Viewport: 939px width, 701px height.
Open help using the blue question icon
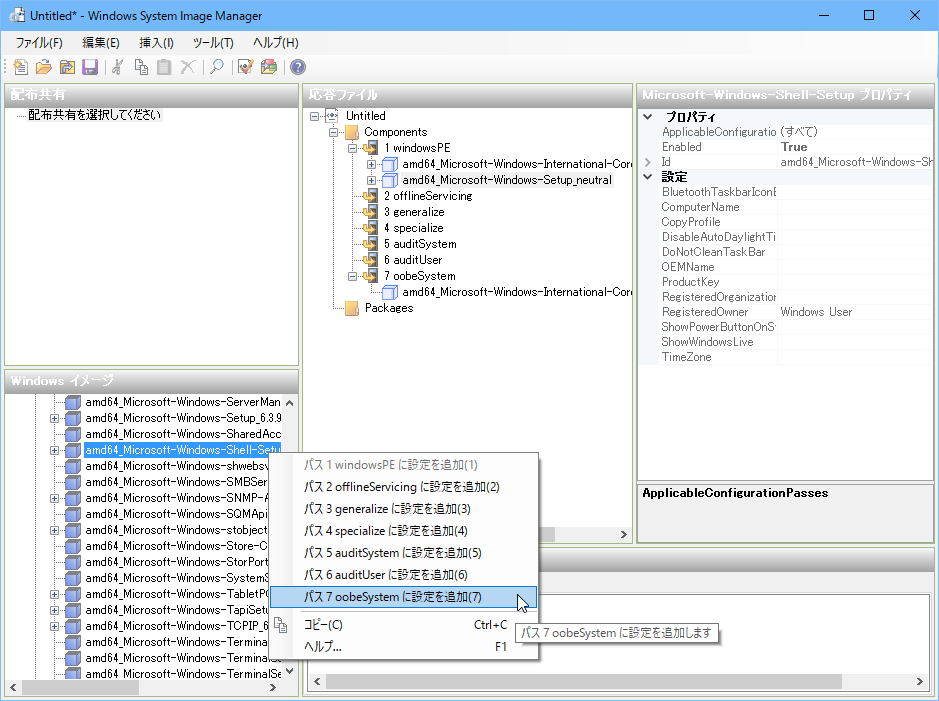tap(298, 67)
